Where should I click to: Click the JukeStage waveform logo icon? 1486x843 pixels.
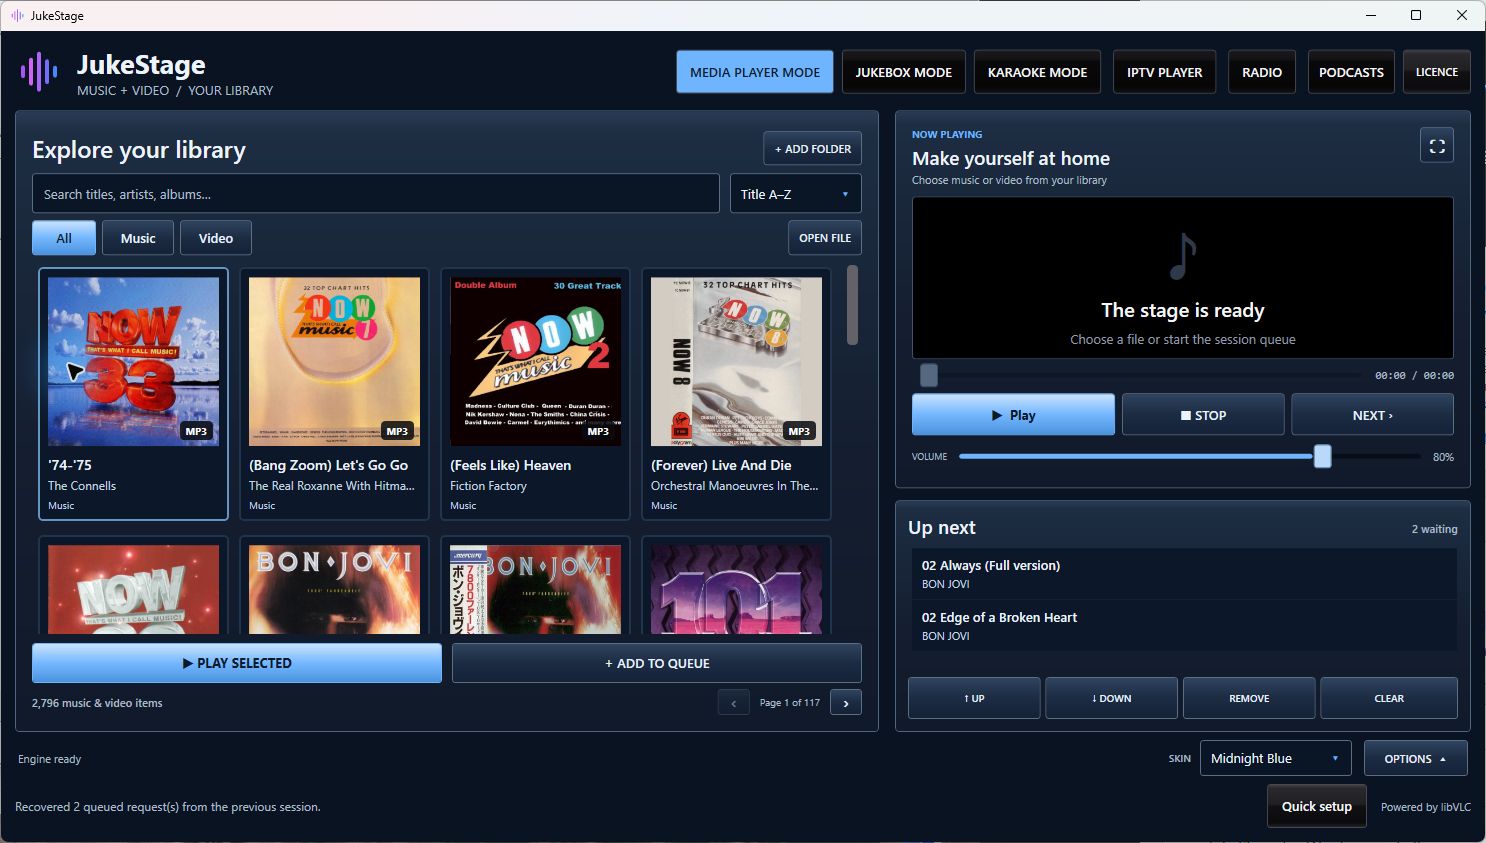(39, 72)
